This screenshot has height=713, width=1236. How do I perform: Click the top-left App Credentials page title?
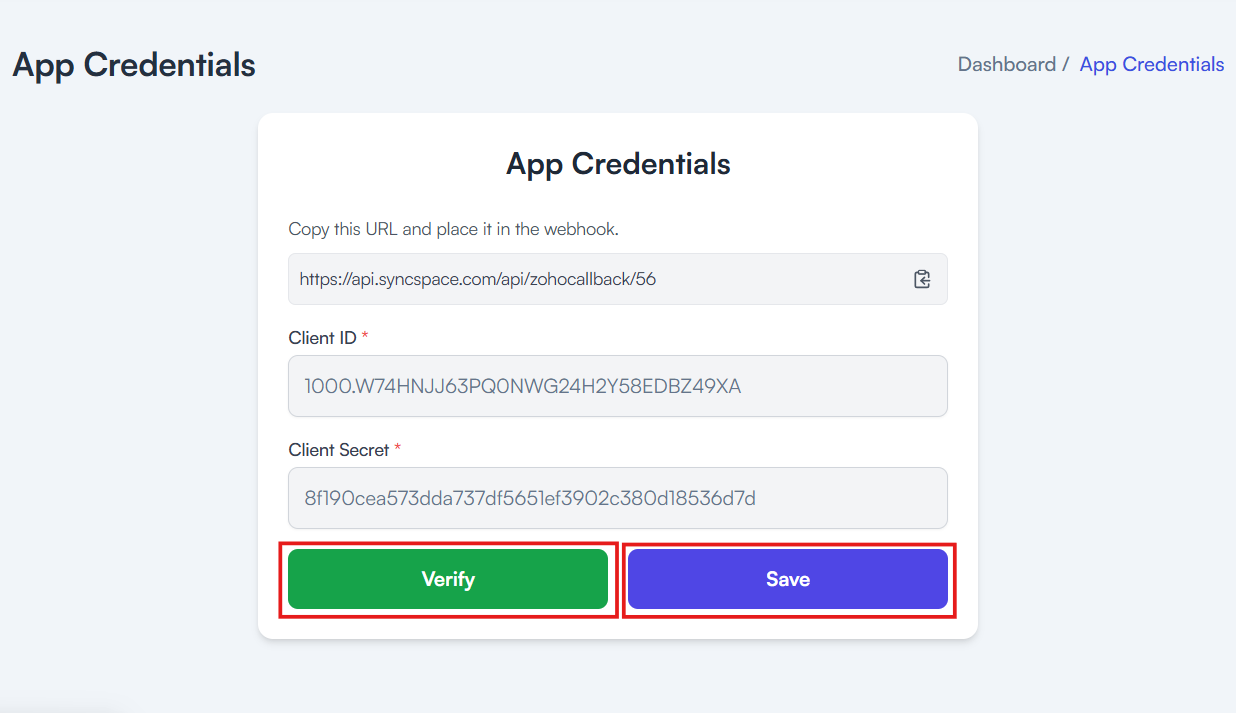click(x=134, y=65)
